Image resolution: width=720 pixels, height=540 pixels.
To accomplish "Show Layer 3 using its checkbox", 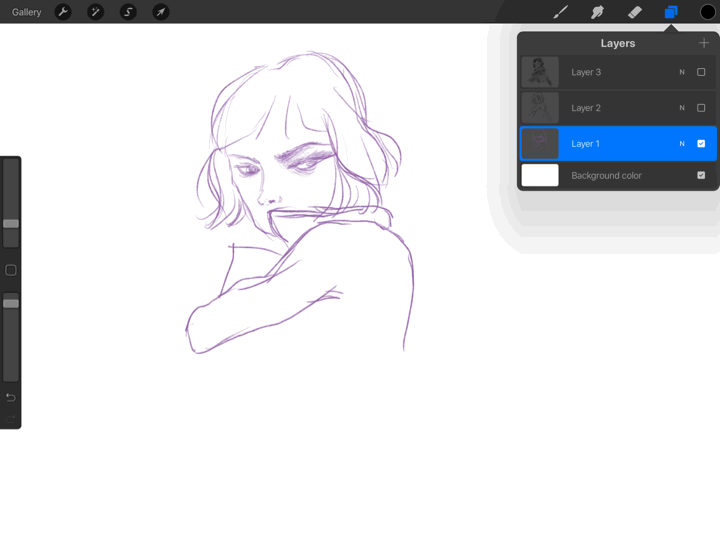I will 701,72.
